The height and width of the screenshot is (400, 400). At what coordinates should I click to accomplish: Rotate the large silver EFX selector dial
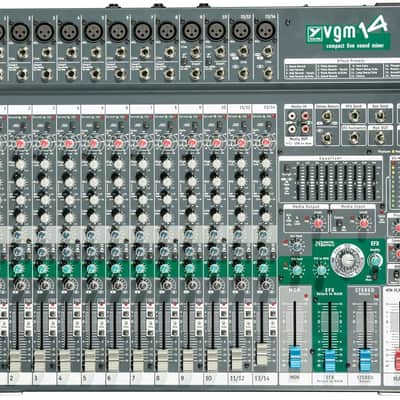(x=347, y=260)
